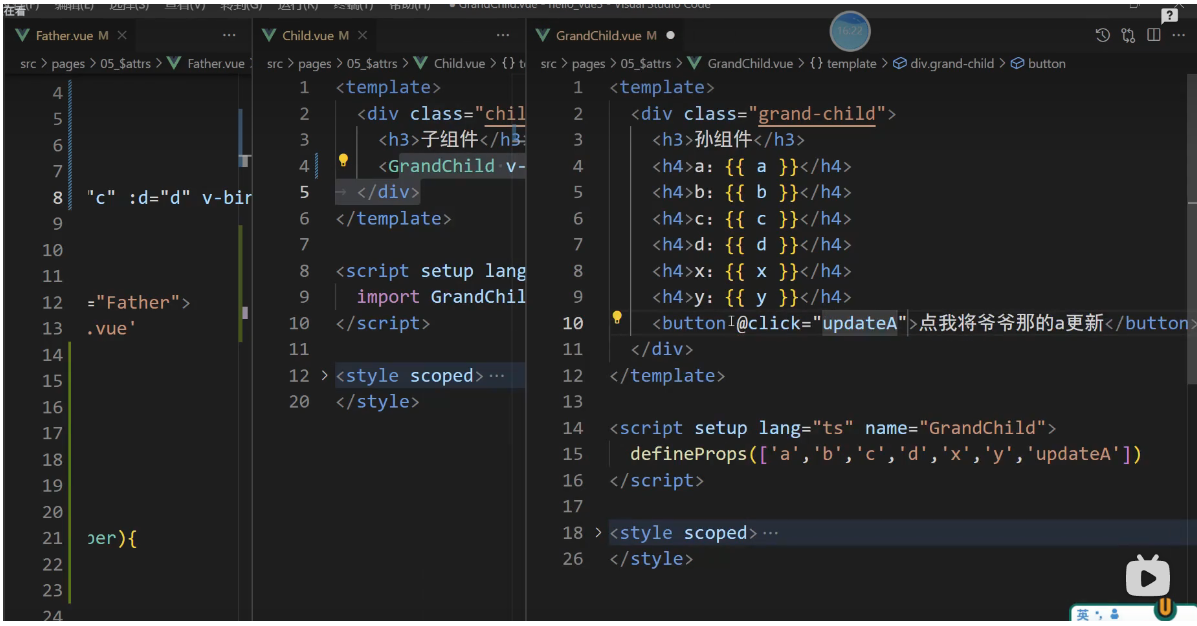
Task: Click line number 10 in GrandChild.vue gutter
Action: pyautogui.click(x=573, y=323)
